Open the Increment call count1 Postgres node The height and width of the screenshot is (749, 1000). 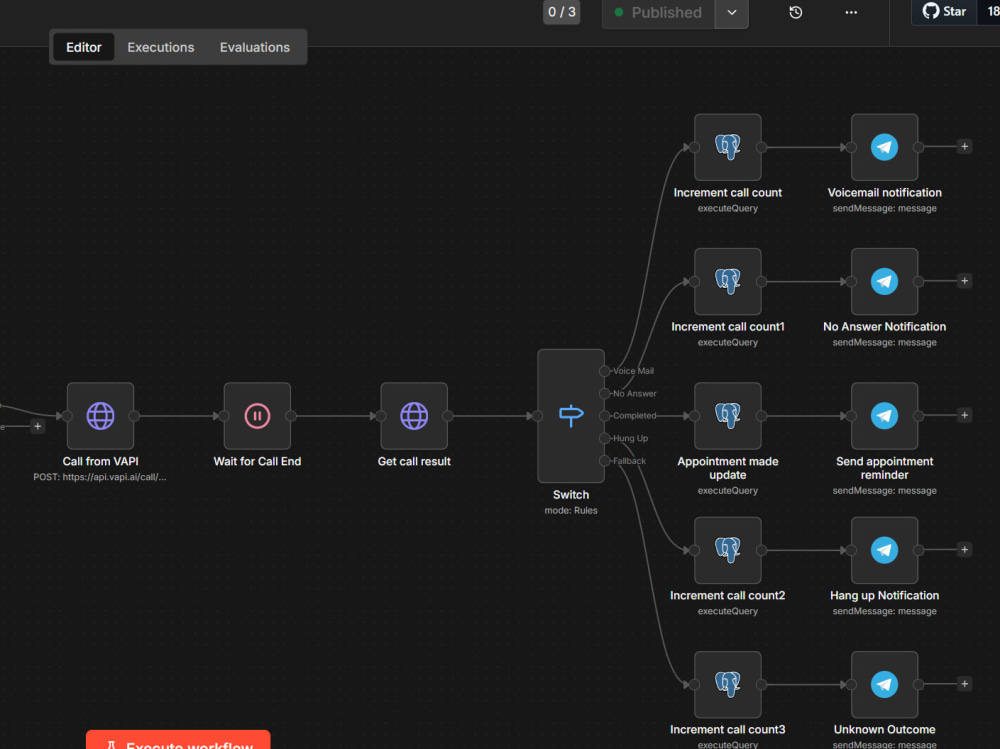(x=728, y=281)
